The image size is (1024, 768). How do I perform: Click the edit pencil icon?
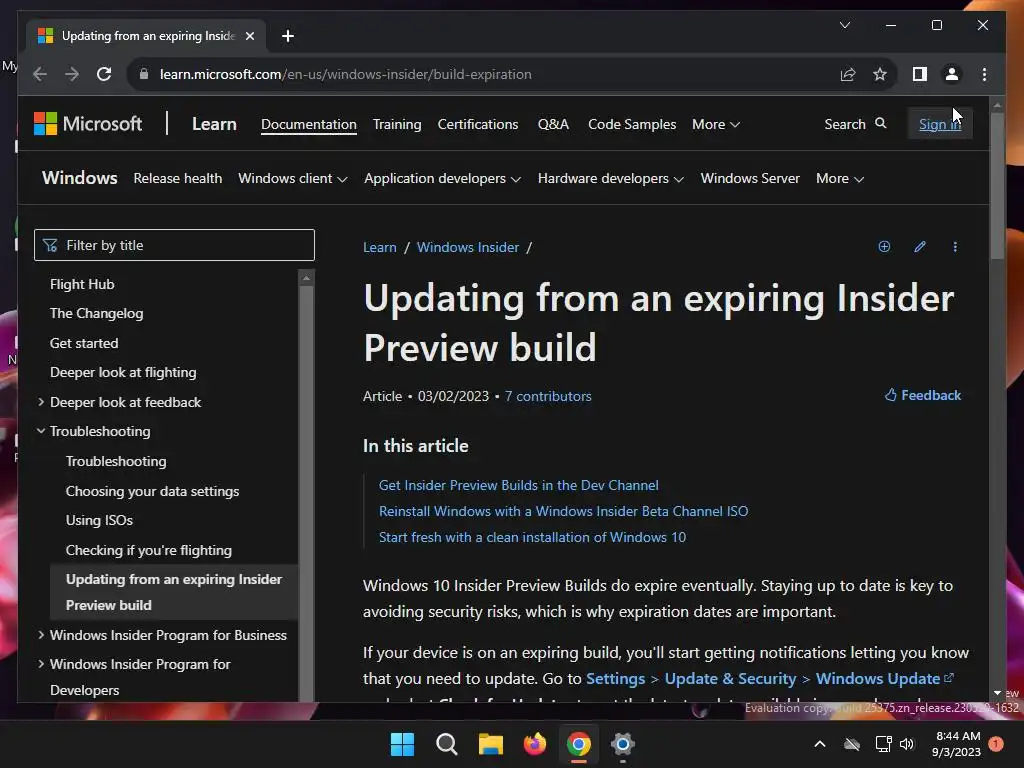tap(920, 246)
